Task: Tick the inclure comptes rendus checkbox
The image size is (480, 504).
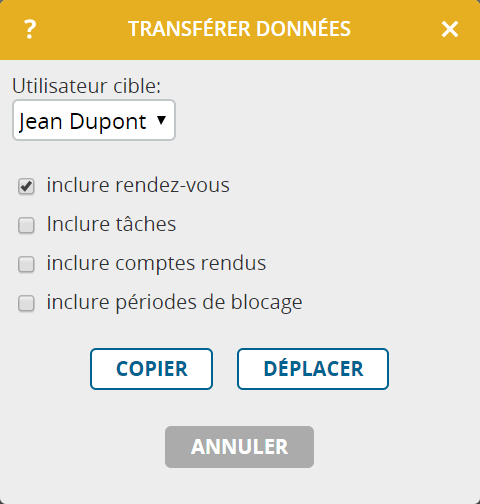Action: pos(26,264)
